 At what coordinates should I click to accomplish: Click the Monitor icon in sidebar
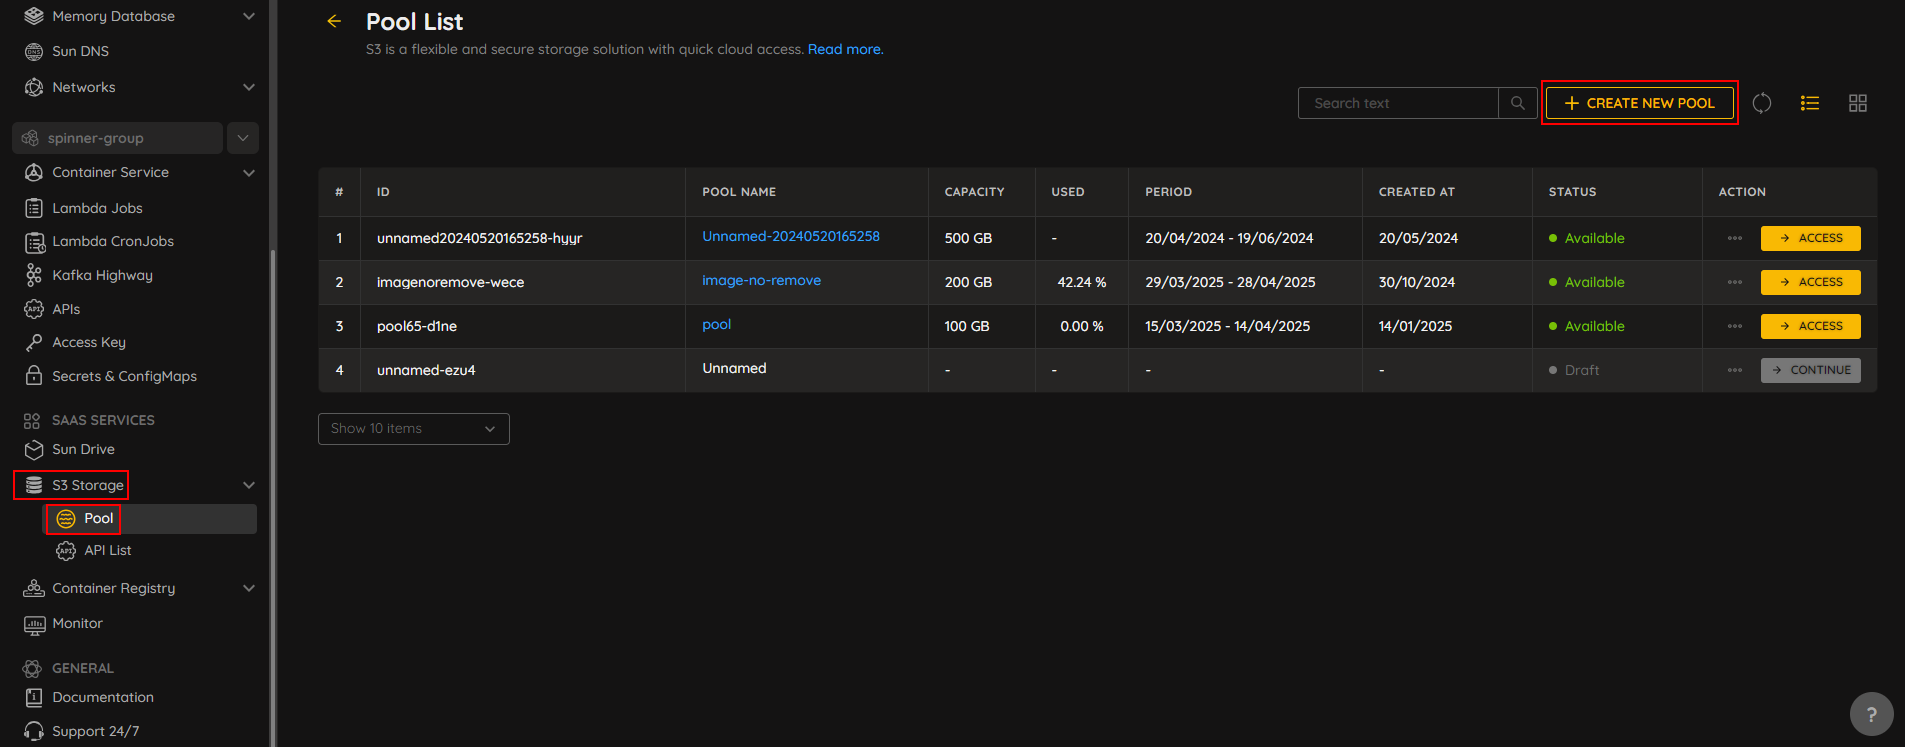34,624
